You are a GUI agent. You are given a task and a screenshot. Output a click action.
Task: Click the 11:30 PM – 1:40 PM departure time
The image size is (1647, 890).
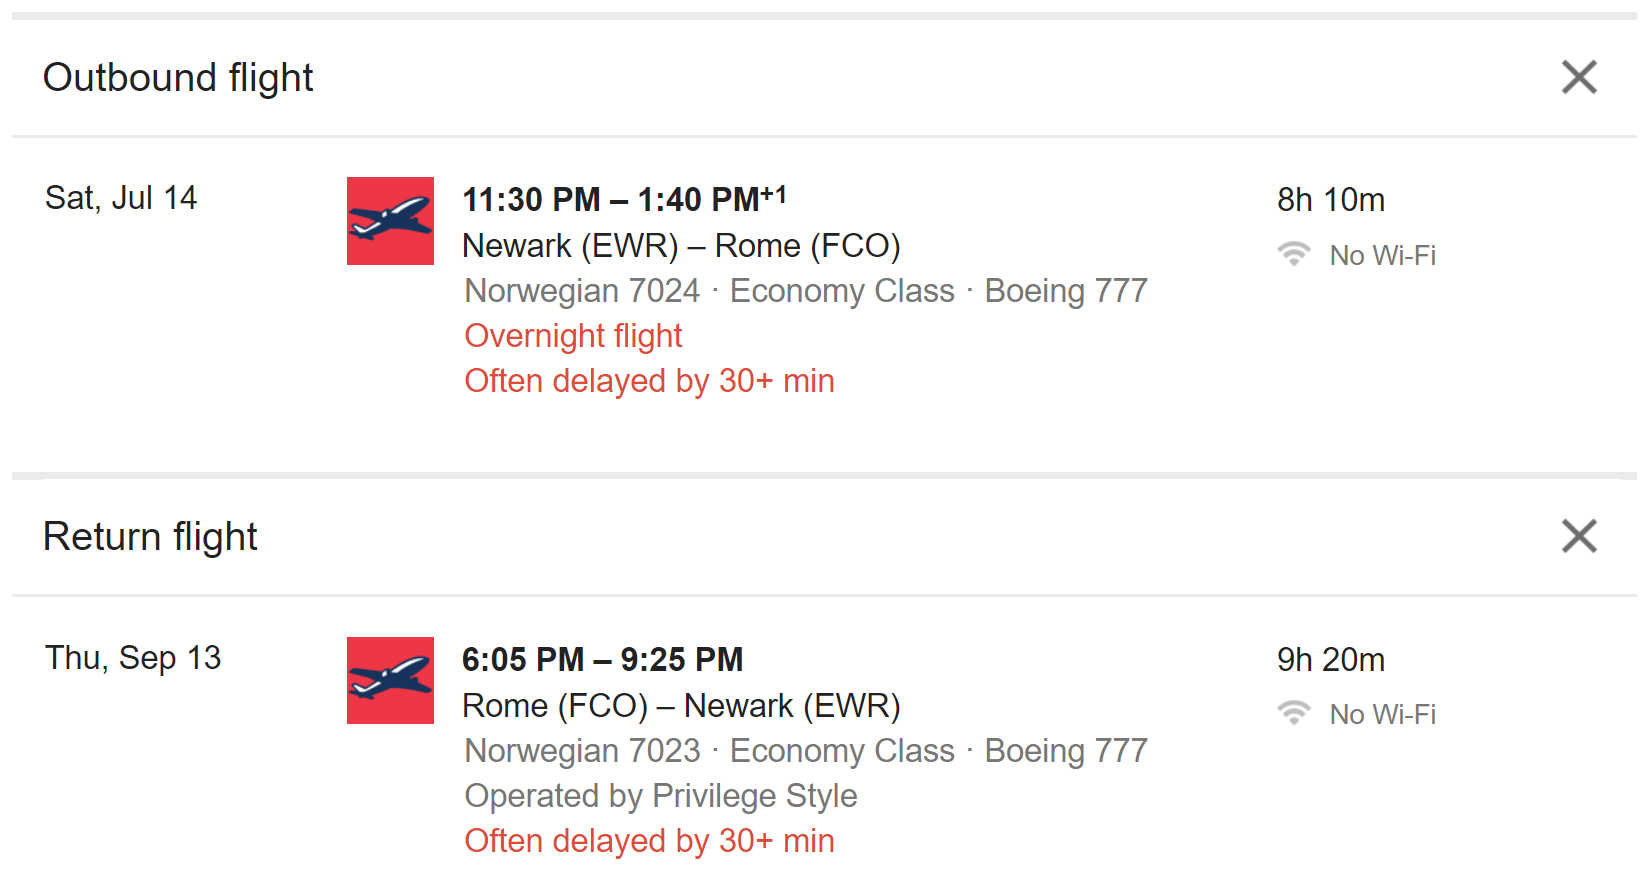point(623,199)
